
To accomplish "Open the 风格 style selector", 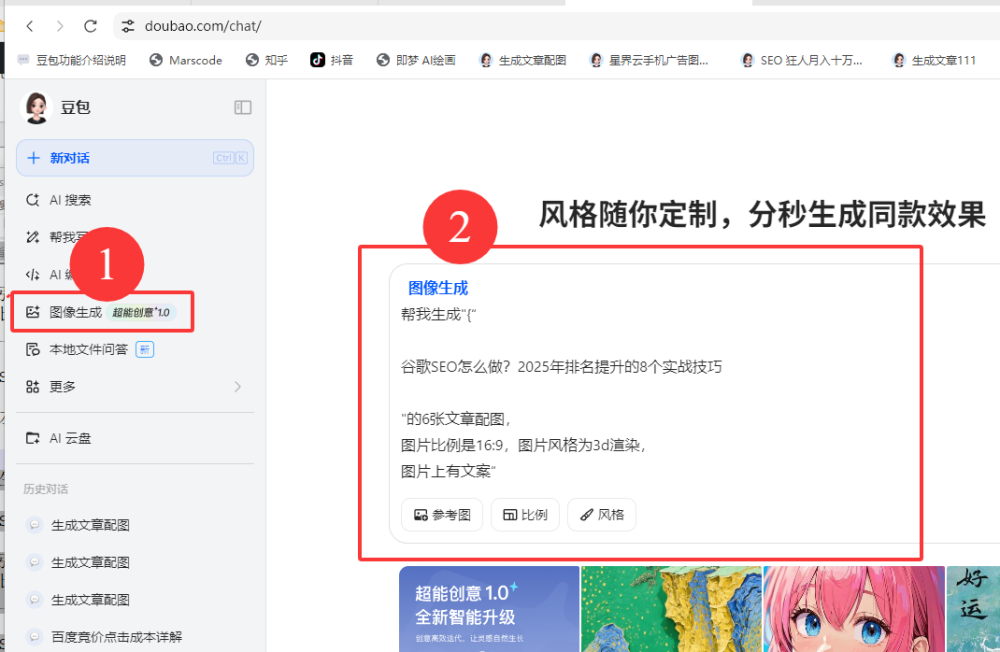I will 601,515.
